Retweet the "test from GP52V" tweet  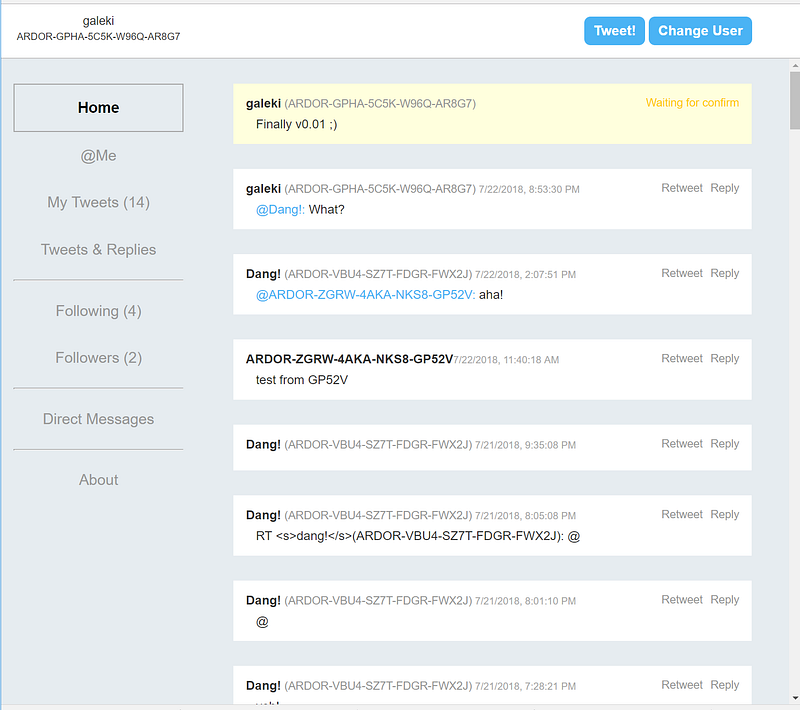[682, 358]
